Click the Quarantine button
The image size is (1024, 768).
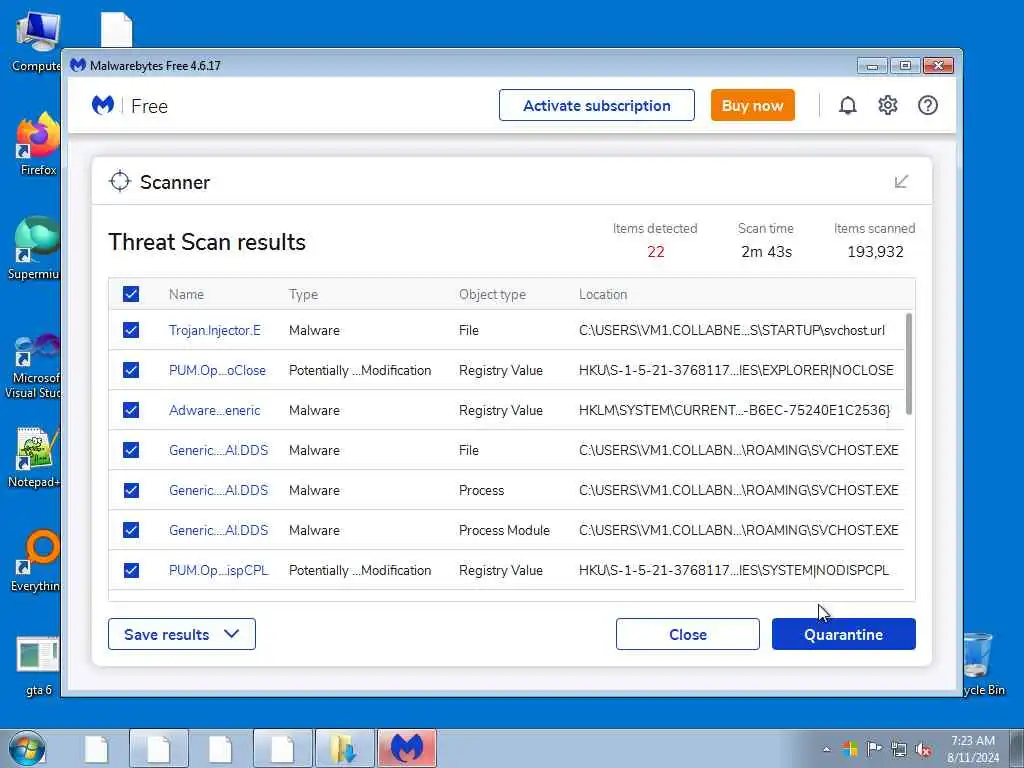point(843,634)
